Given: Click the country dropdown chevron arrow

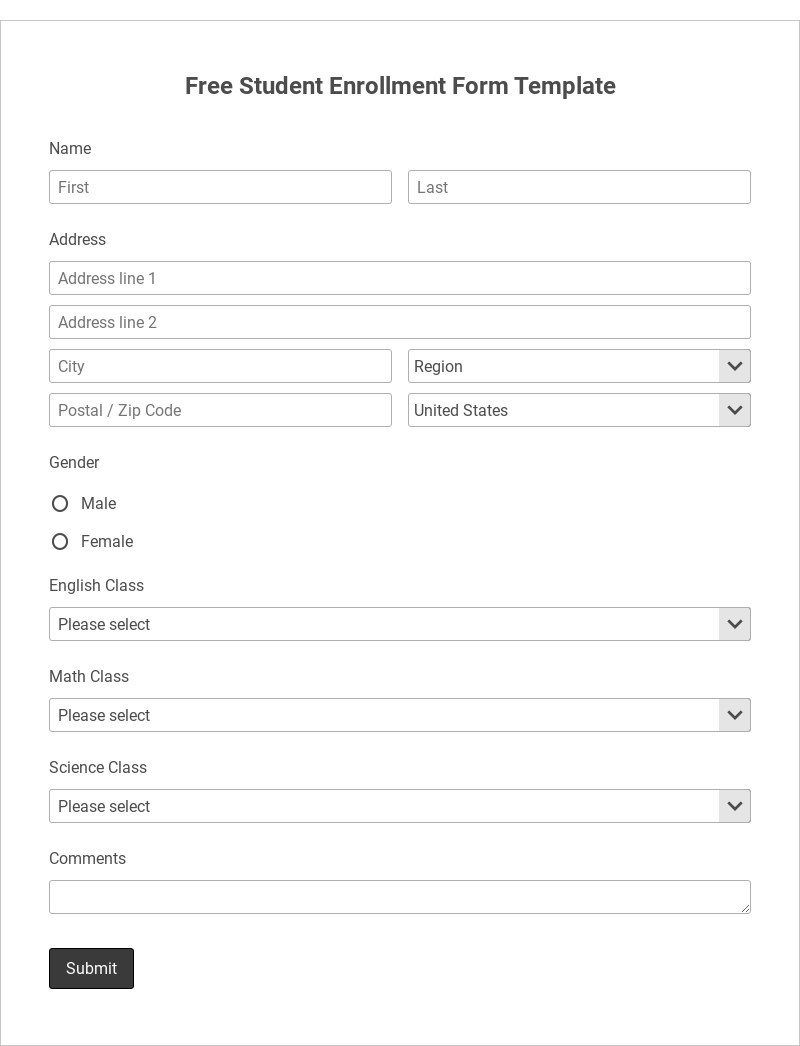Looking at the screenshot, I should [x=735, y=410].
